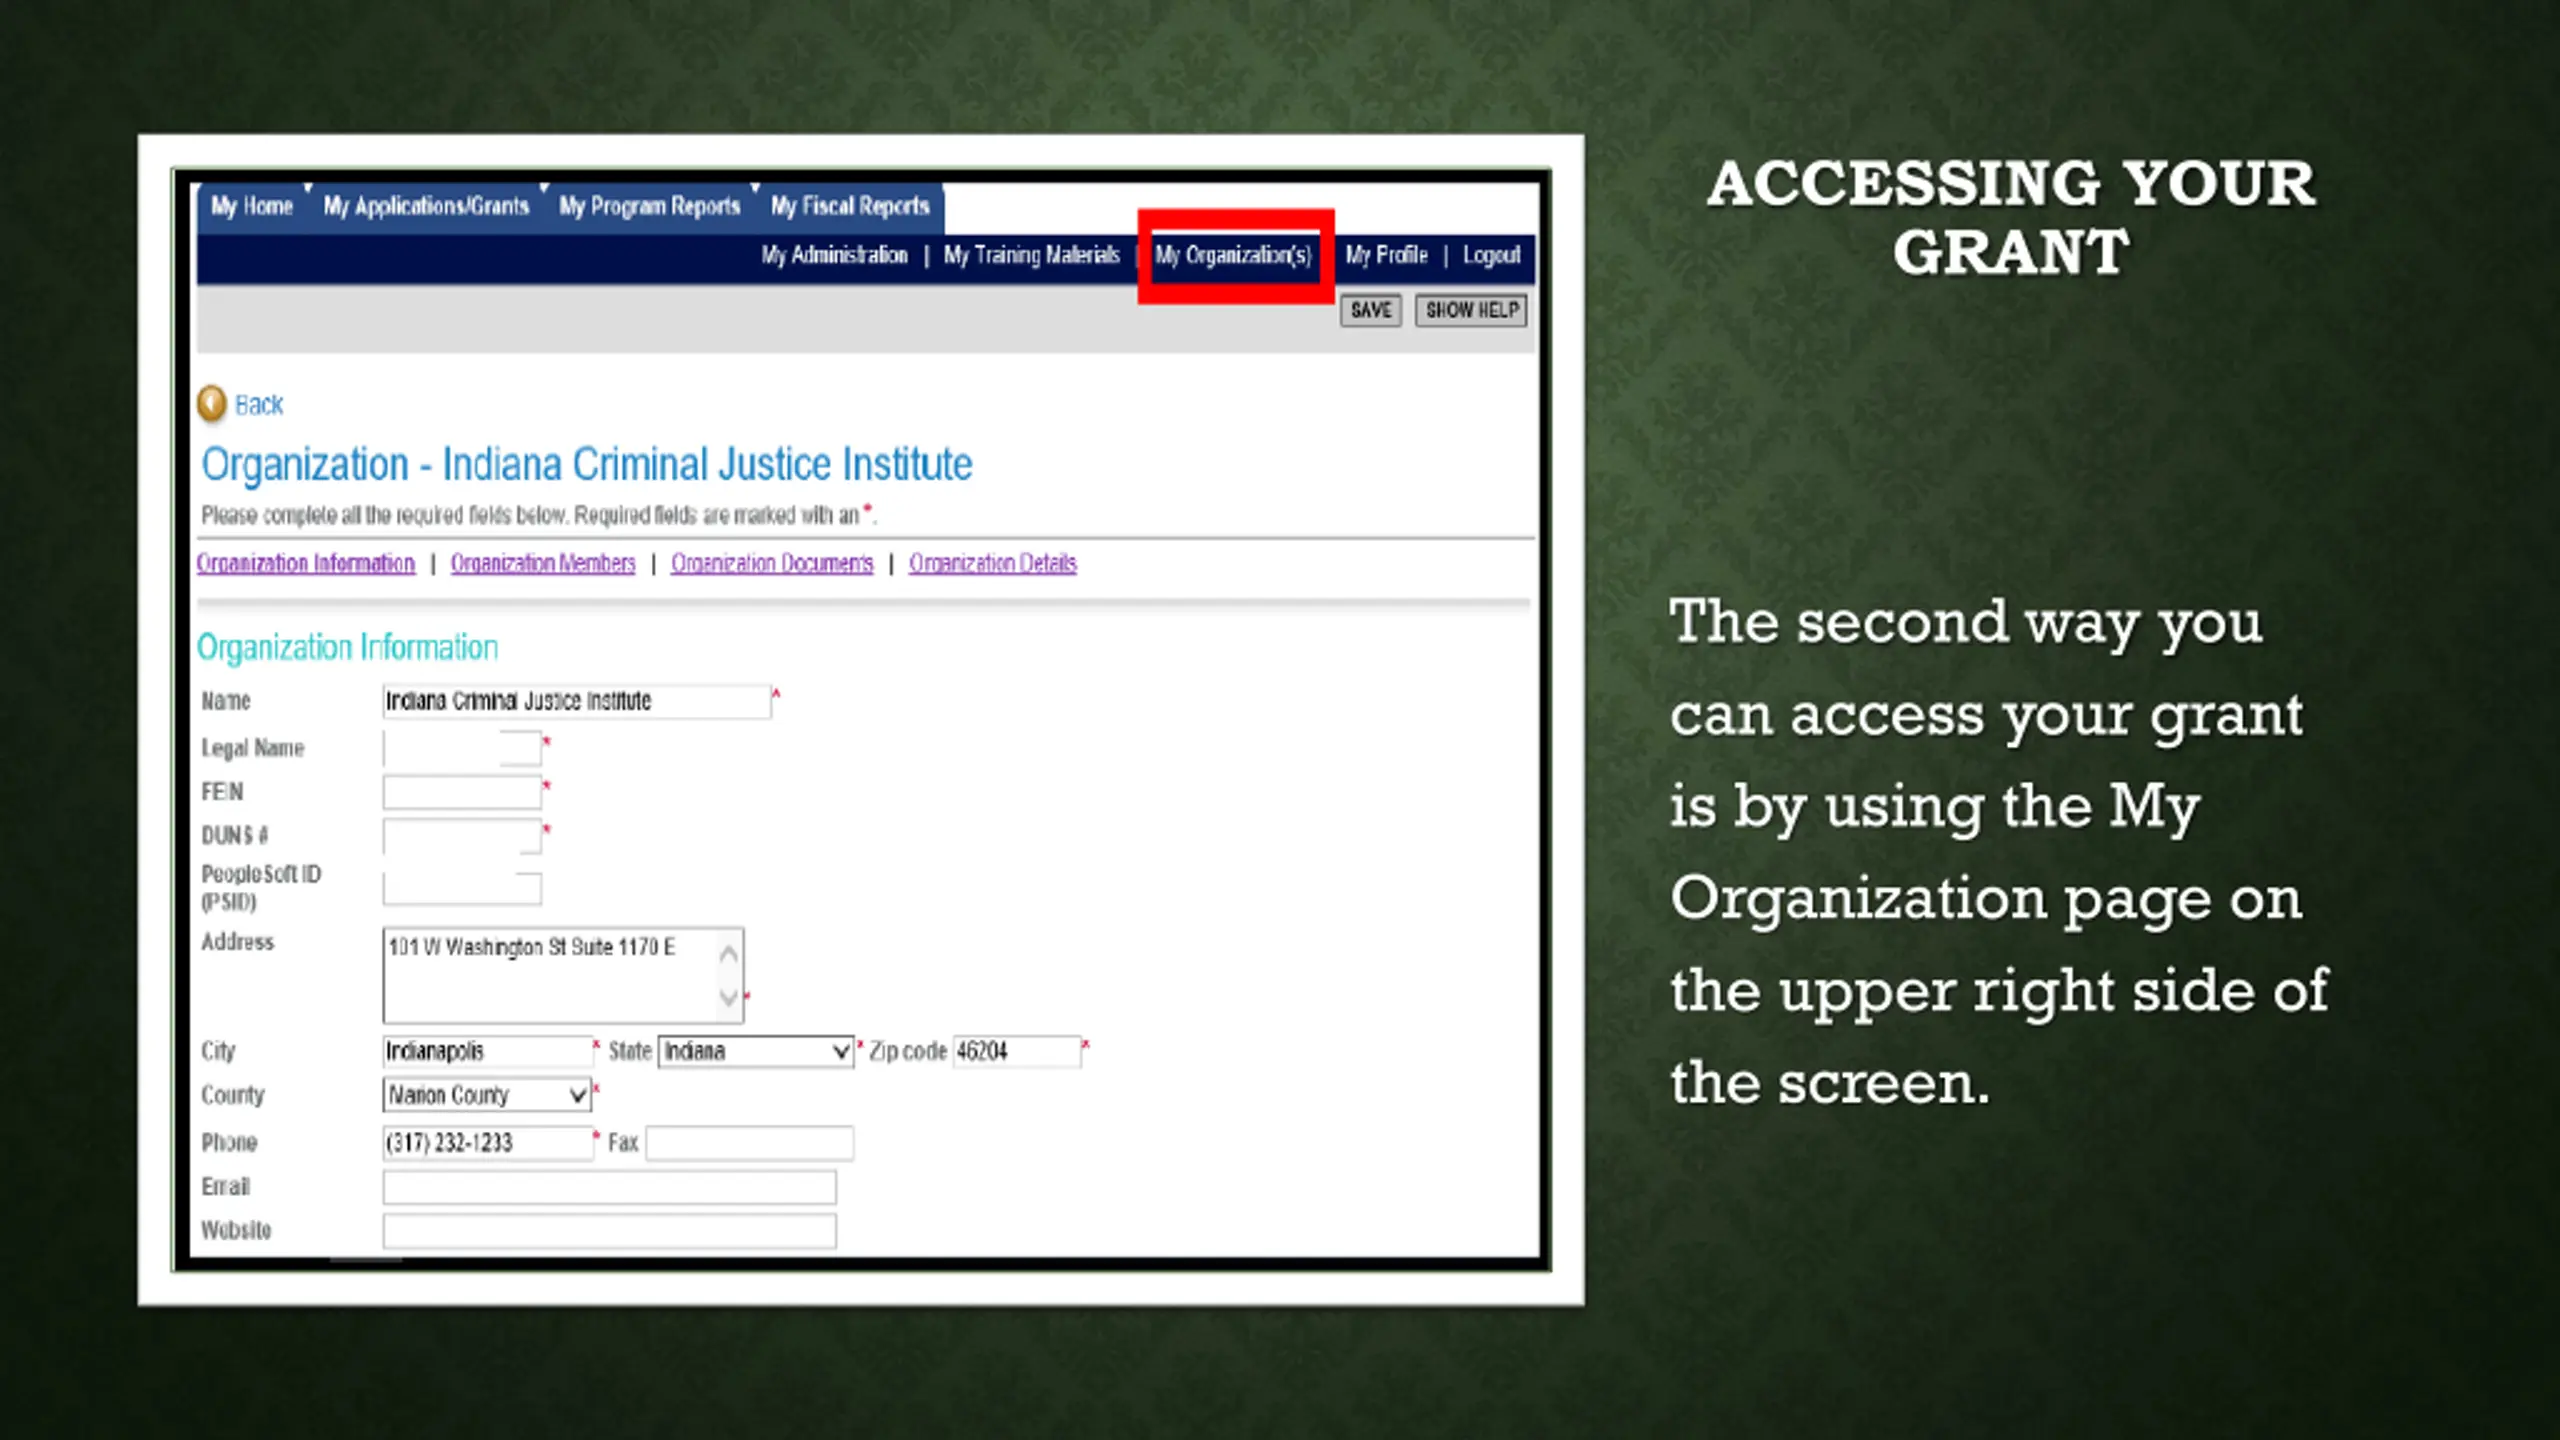
Task: Open Organization Details link
Action: coord(993,563)
